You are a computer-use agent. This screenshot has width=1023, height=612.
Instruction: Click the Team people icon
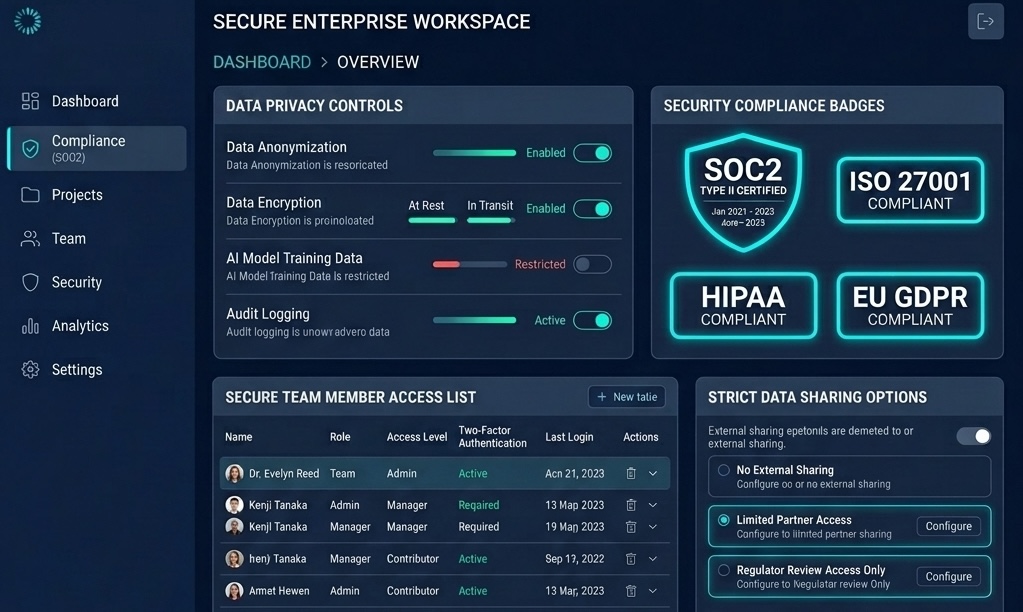click(30, 238)
